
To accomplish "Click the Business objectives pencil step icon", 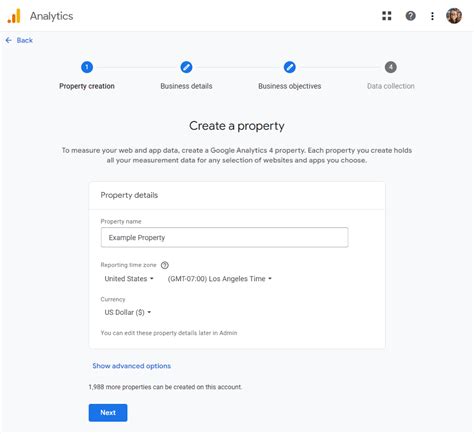I will click(x=289, y=67).
